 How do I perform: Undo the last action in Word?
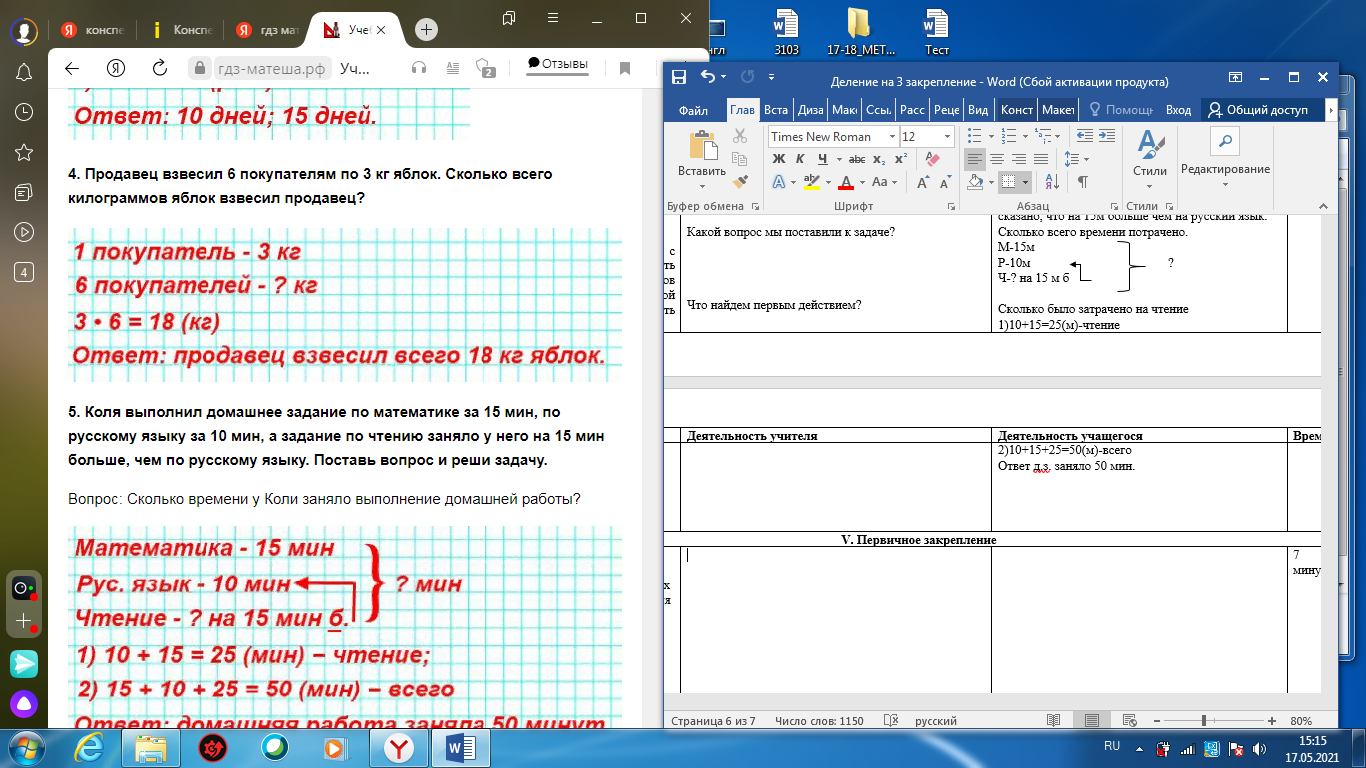click(707, 77)
